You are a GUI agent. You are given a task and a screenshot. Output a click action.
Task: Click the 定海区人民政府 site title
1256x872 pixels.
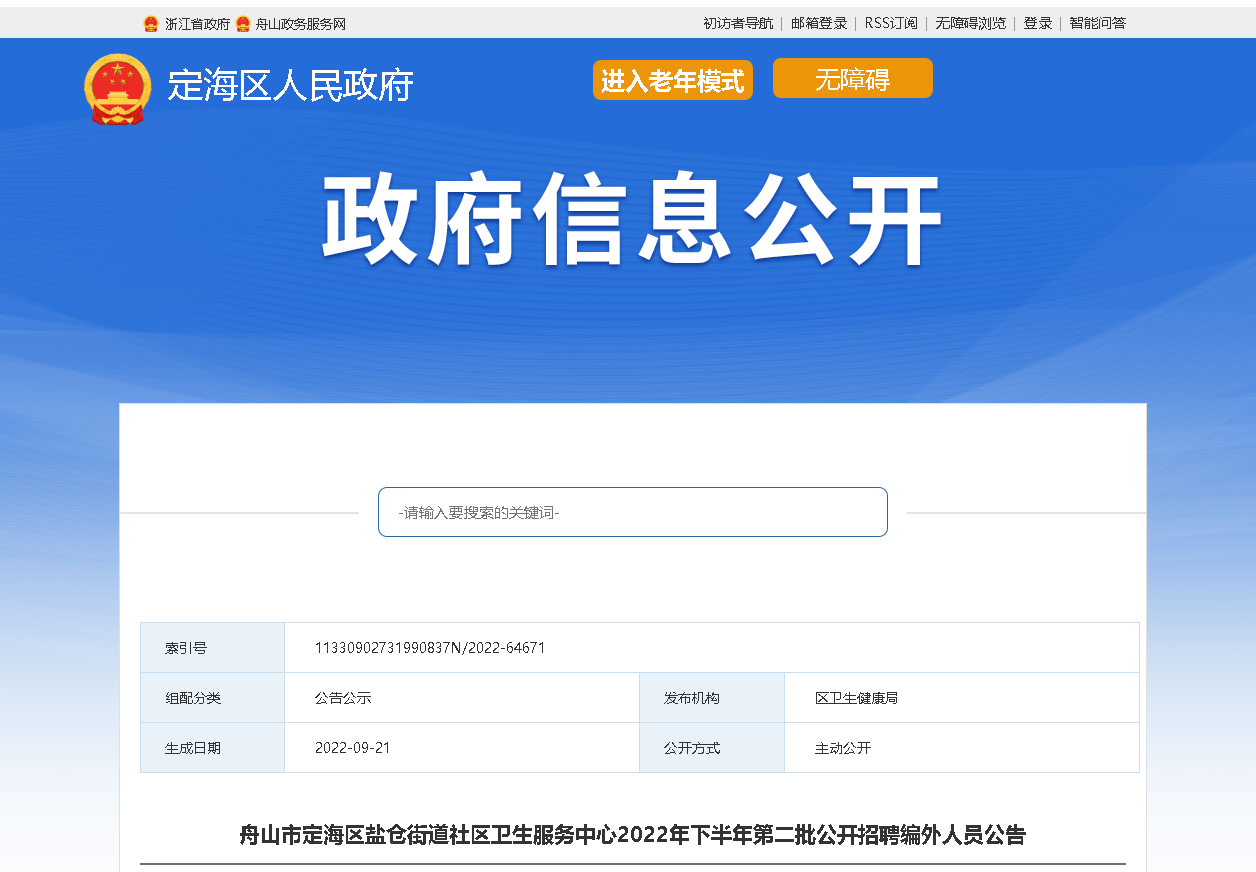290,86
